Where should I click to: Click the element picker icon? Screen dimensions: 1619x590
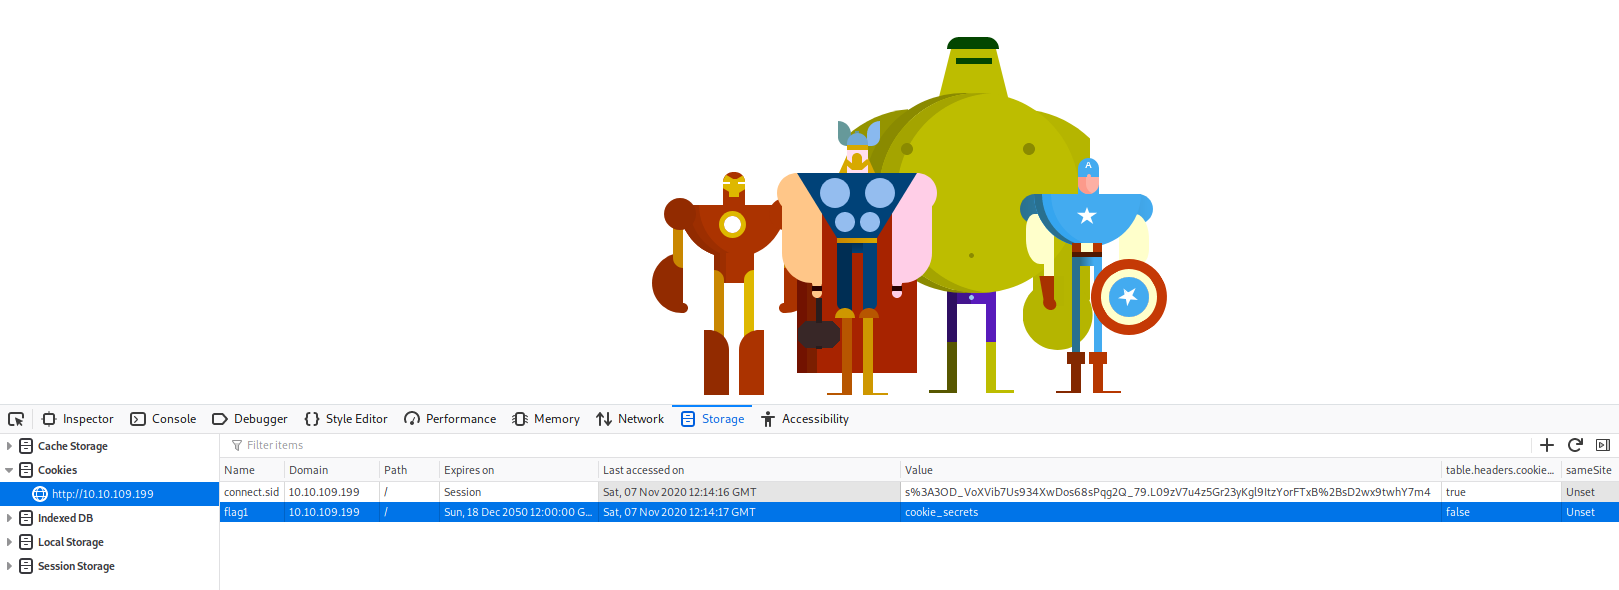[x=16, y=419]
